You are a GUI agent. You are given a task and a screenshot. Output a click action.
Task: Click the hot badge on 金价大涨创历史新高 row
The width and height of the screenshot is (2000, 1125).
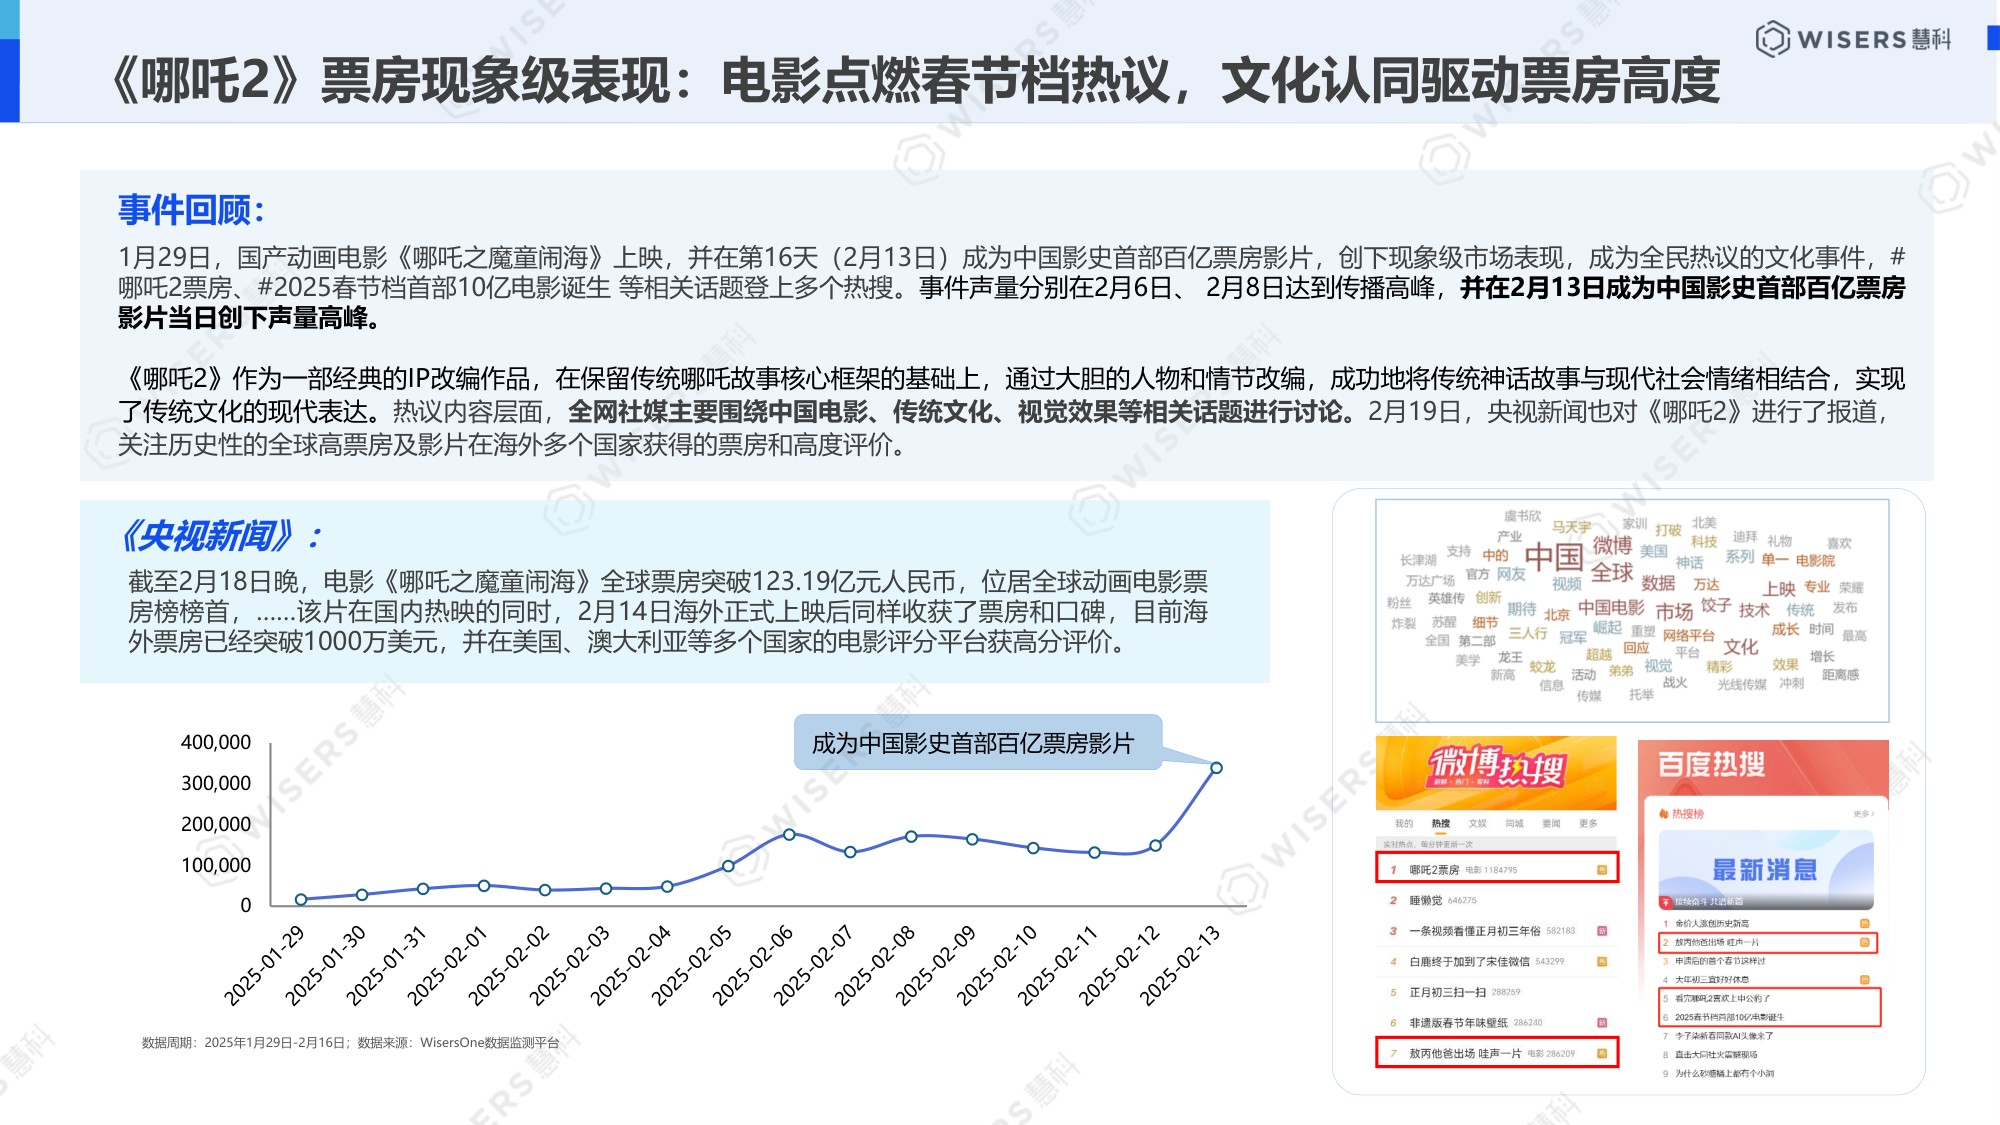[x=1864, y=923]
